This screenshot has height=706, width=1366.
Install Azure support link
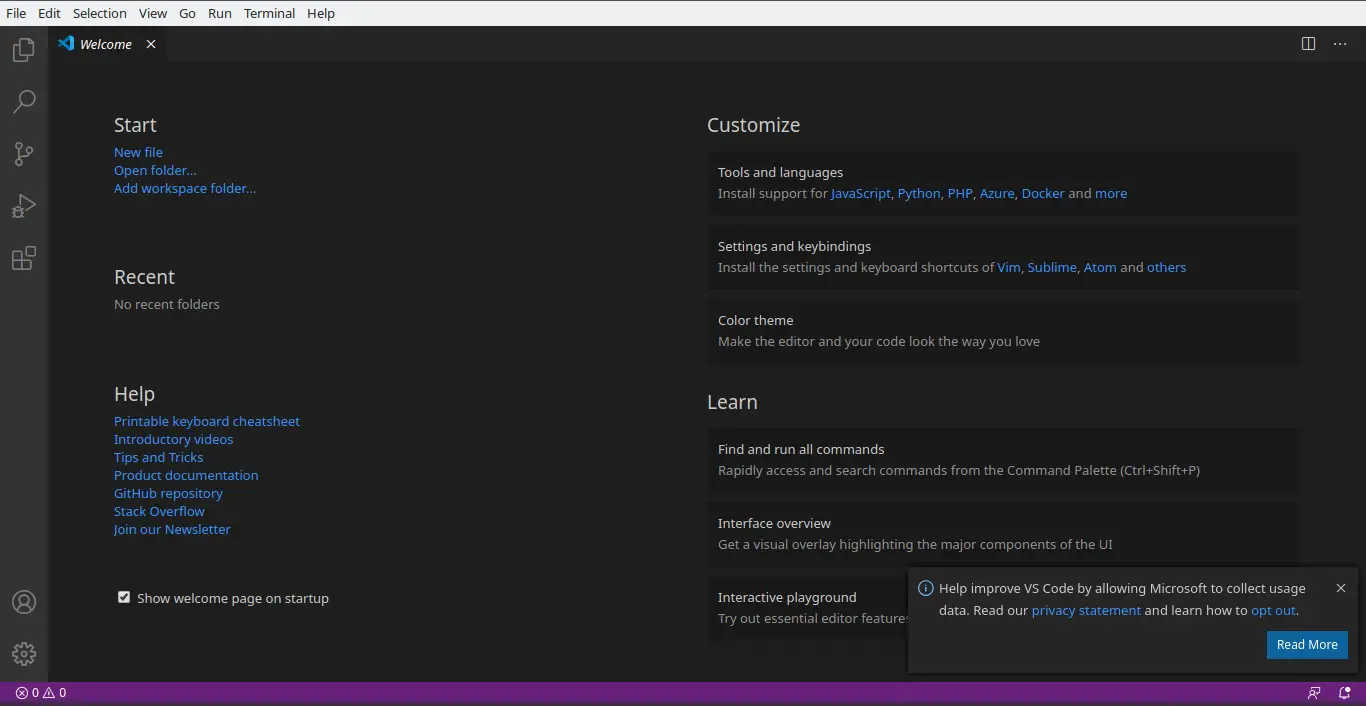pos(997,193)
